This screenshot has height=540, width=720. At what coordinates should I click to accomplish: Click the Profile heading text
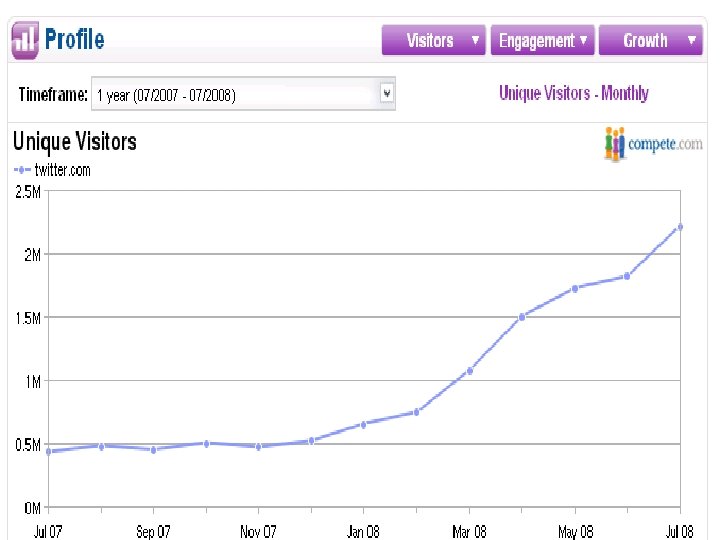point(74,39)
